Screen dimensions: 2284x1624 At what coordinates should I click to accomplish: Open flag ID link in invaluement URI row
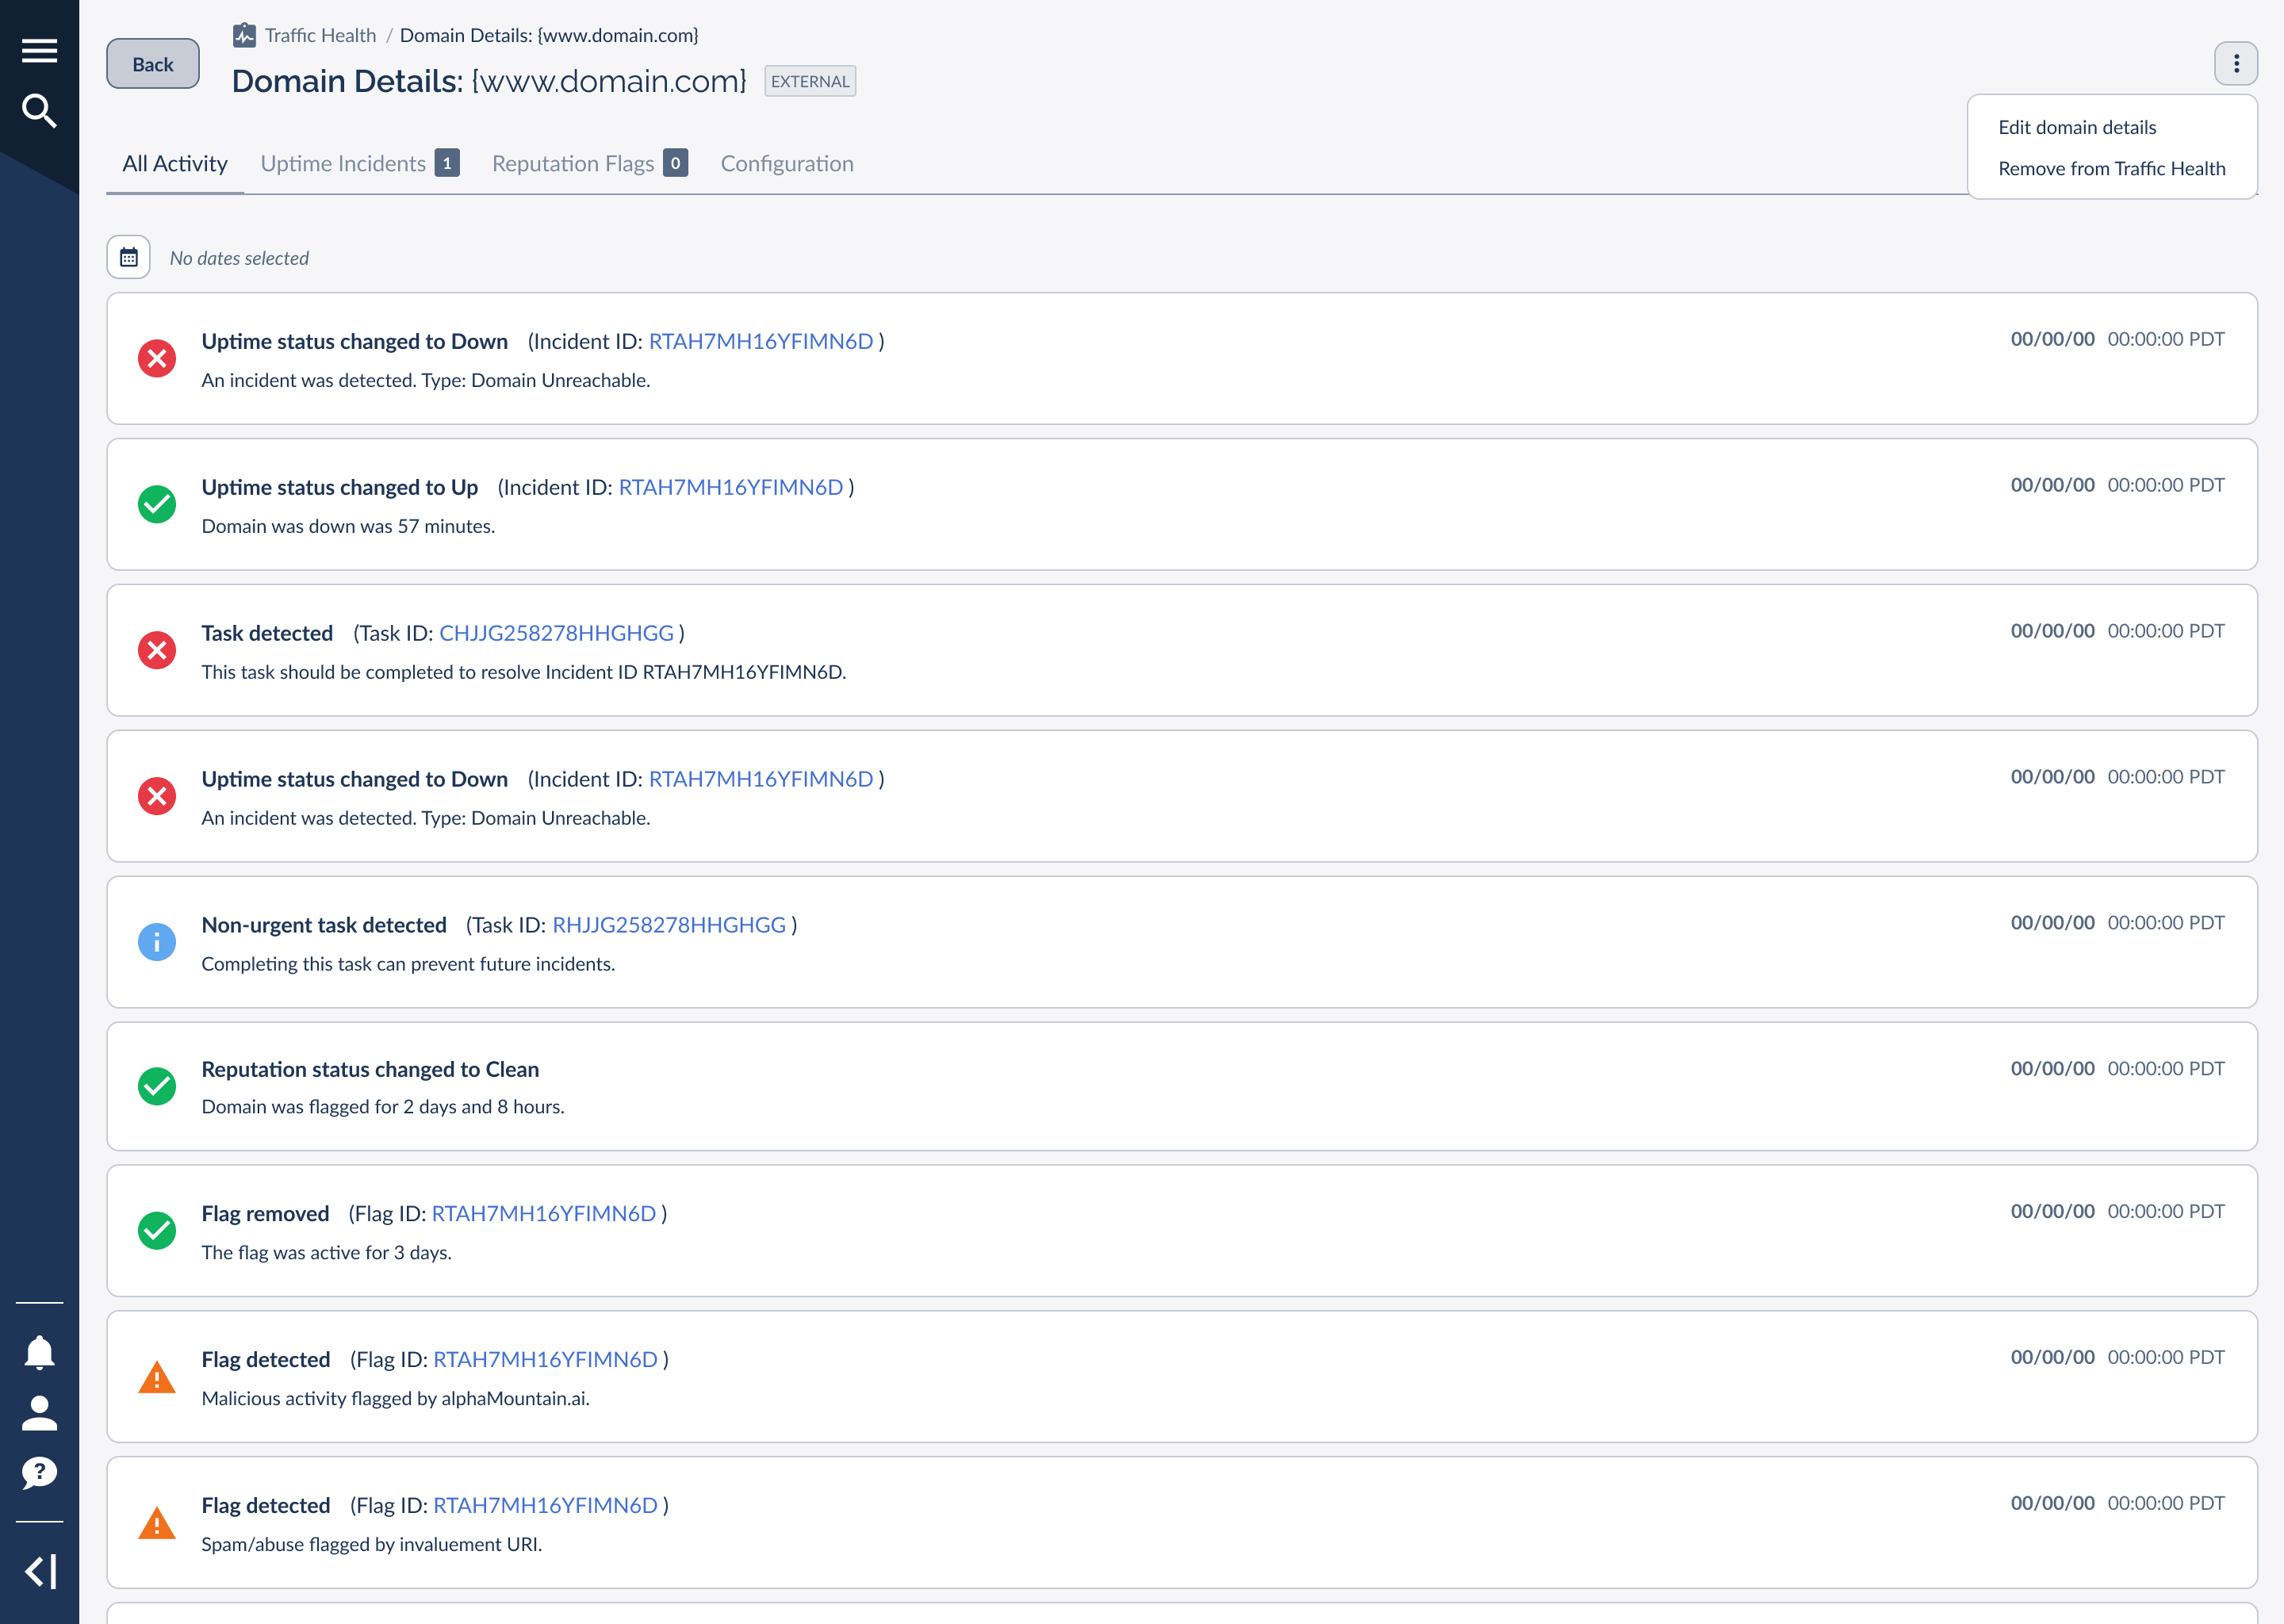click(x=545, y=1505)
